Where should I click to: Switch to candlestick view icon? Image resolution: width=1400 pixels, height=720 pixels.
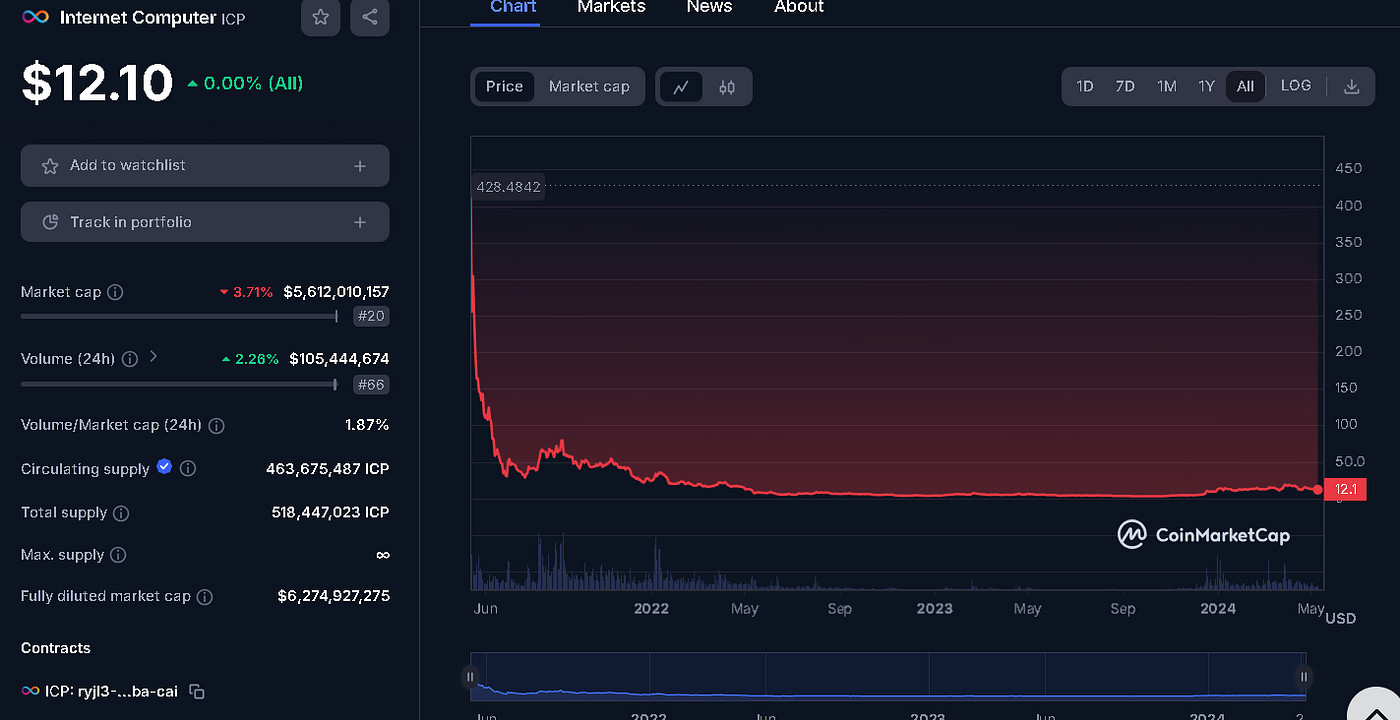(x=726, y=86)
